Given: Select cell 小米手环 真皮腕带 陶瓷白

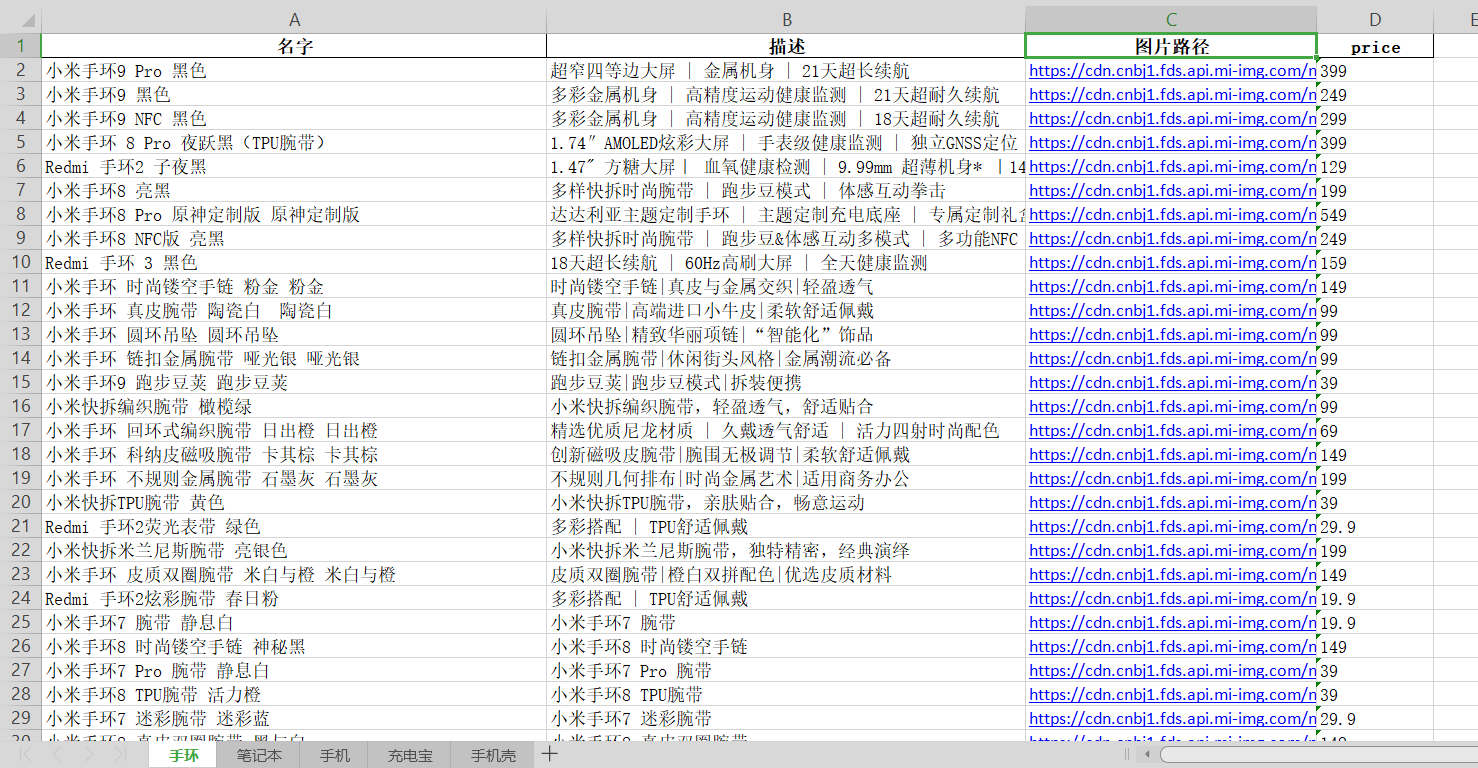Looking at the screenshot, I should click(294, 310).
